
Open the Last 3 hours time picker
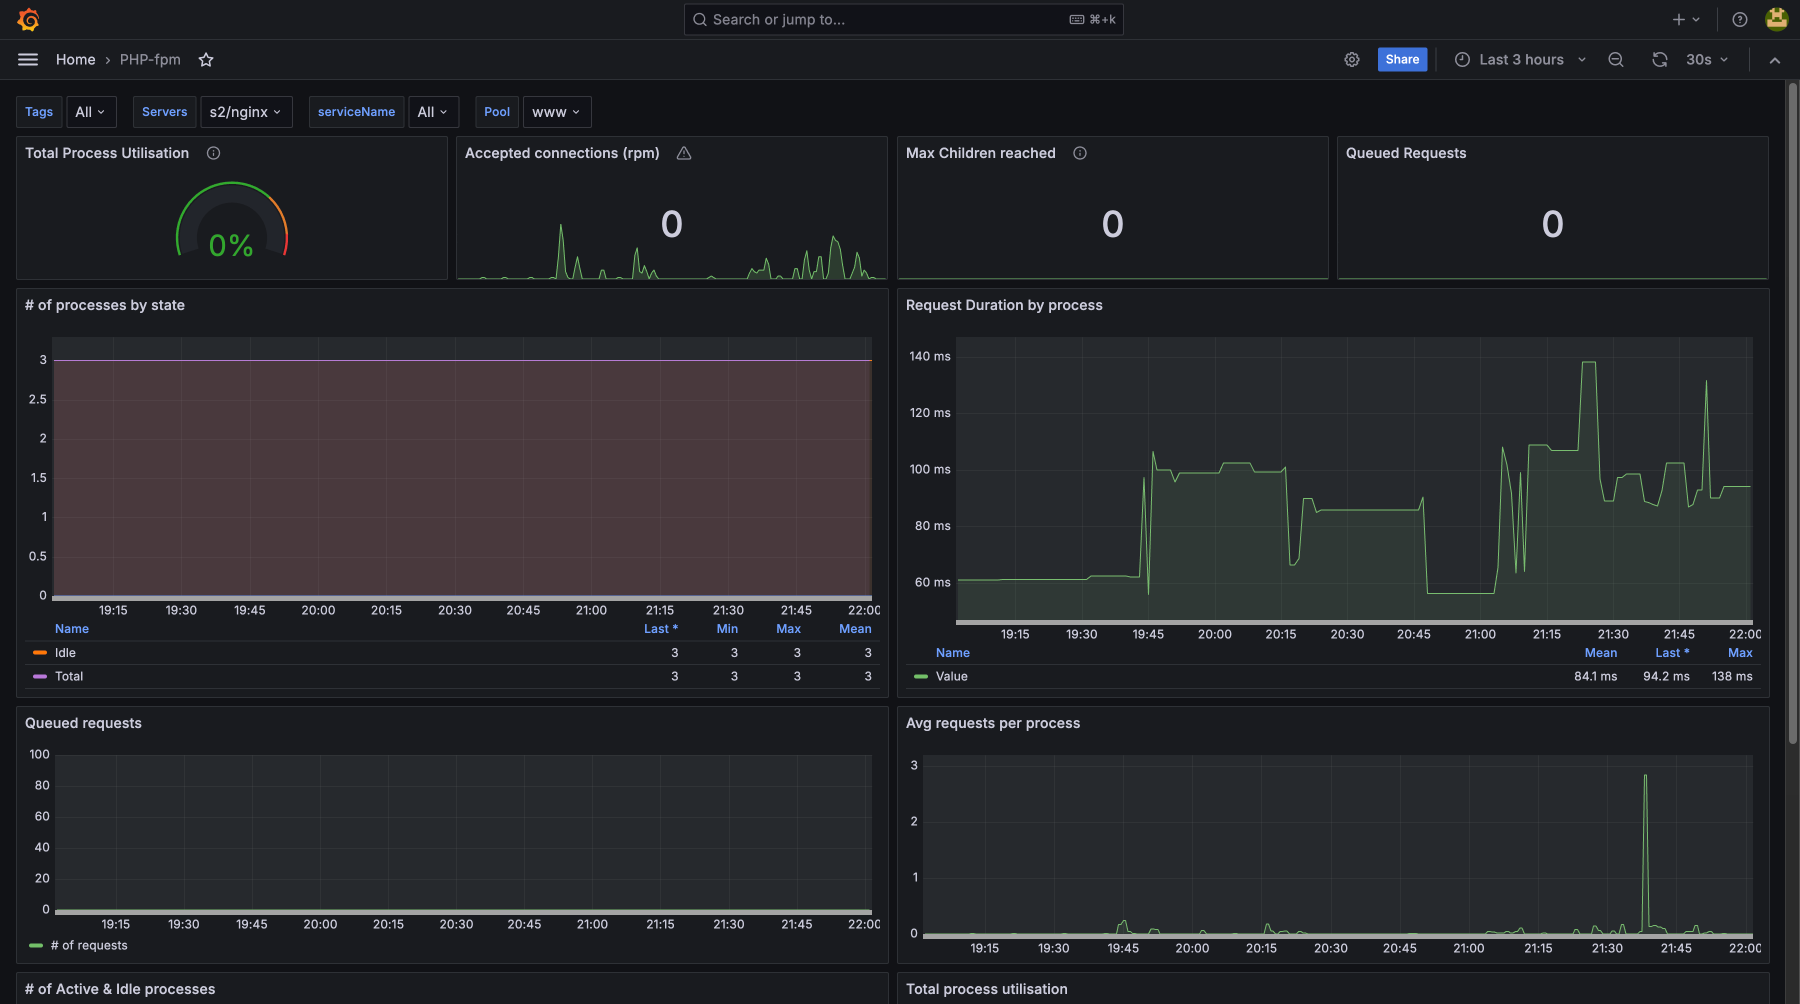tap(1520, 60)
